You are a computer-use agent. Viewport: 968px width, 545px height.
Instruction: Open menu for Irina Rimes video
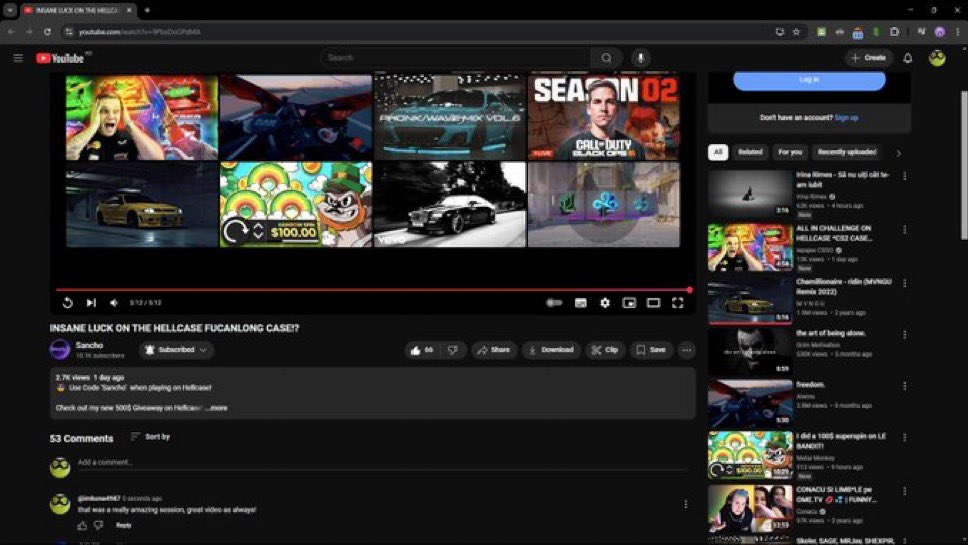click(904, 177)
